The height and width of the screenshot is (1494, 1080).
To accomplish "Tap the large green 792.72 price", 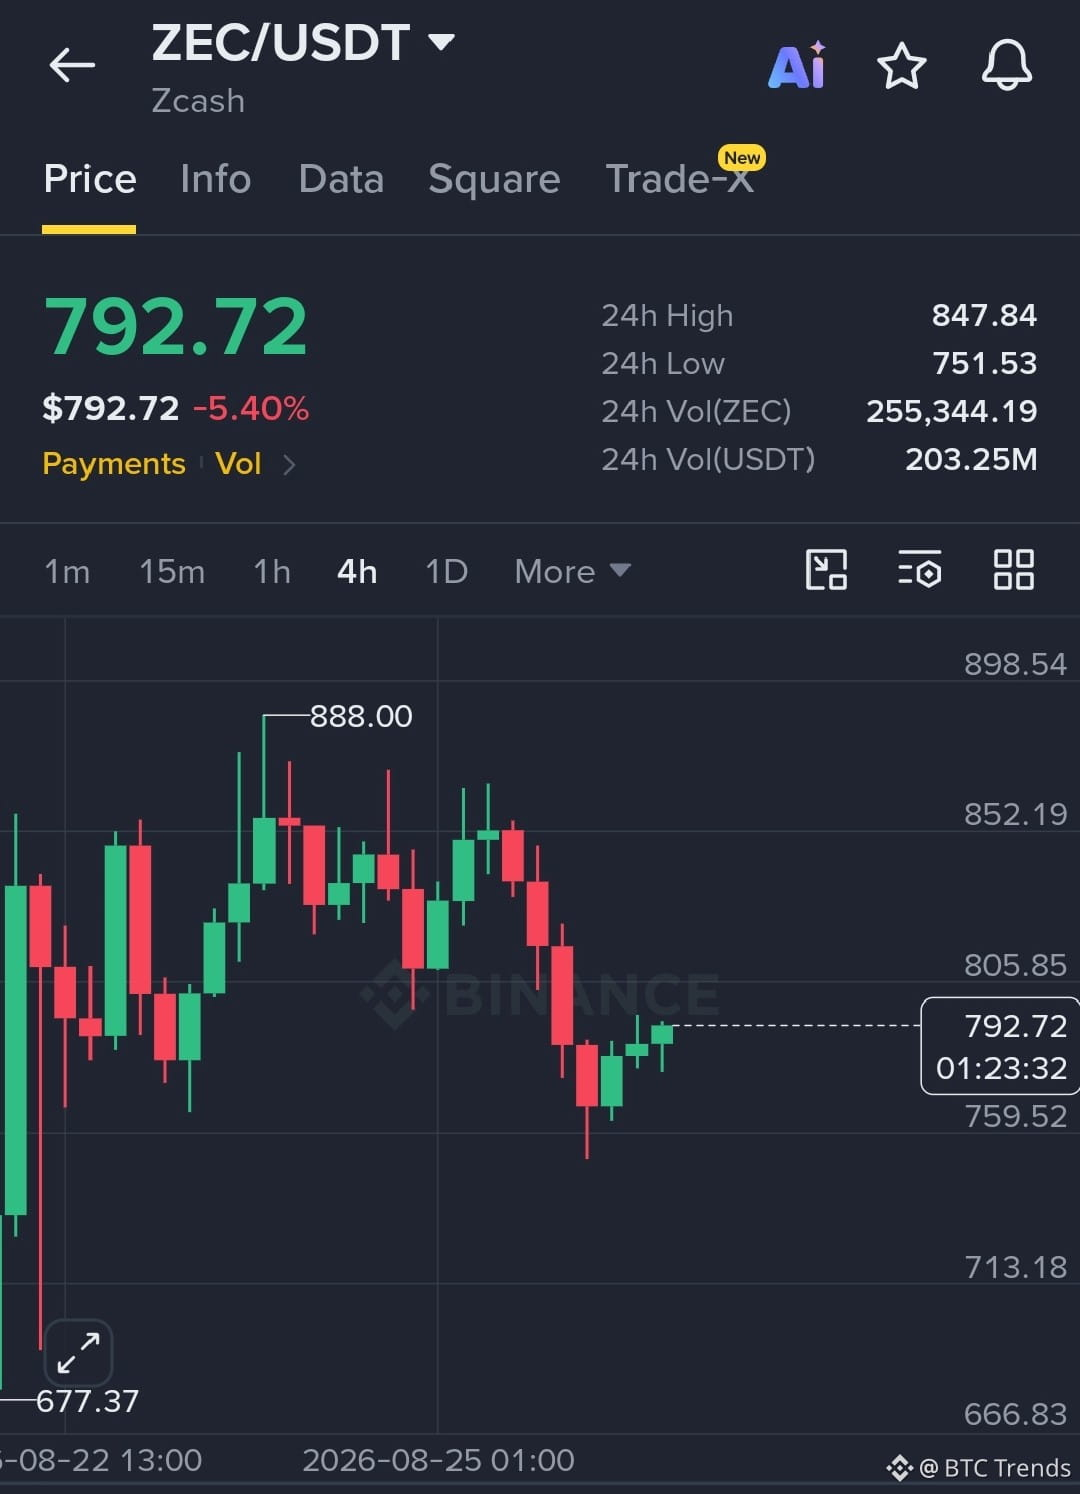I will pyautogui.click(x=176, y=326).
